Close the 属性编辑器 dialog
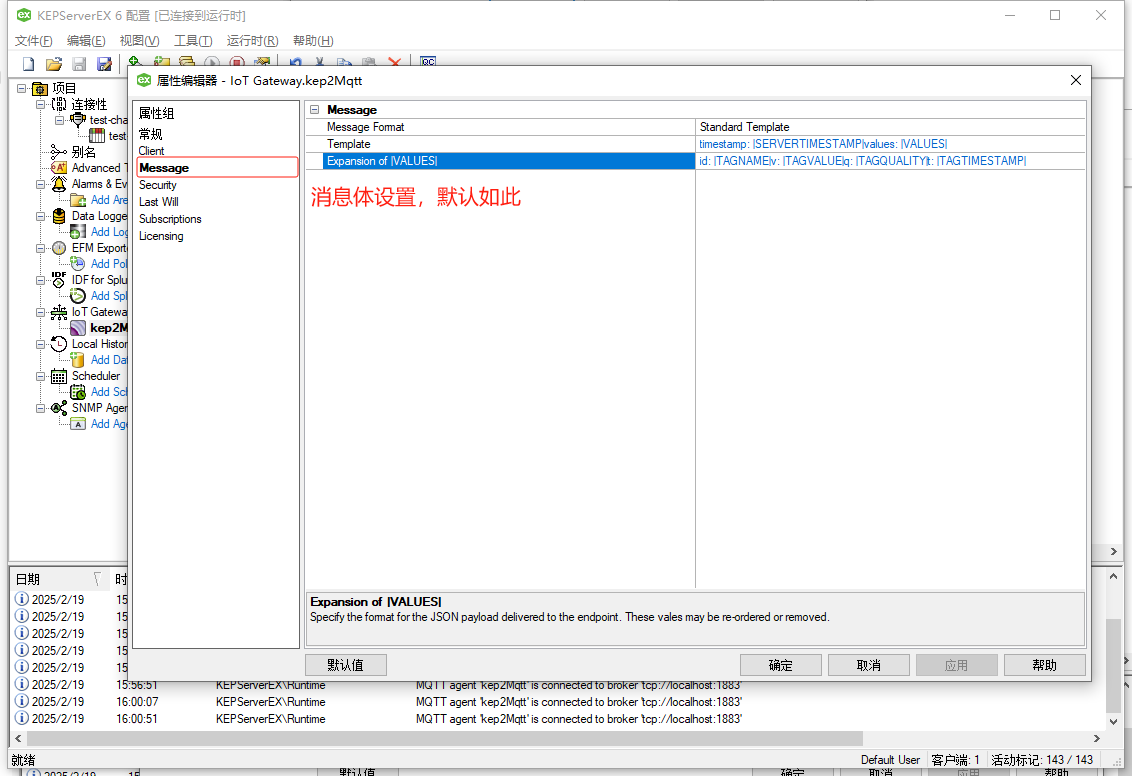 (1076, 80)
